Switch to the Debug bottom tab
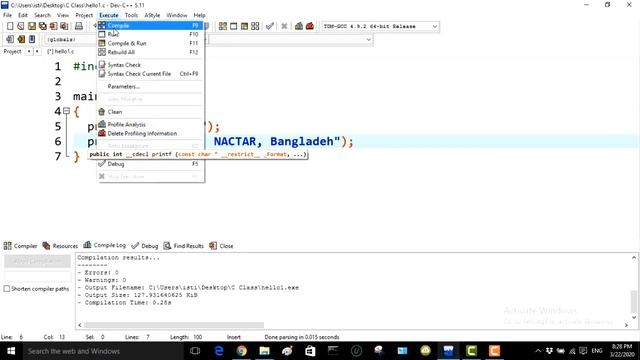Viewport: 640px width, 360px height. tap(145, 246)
